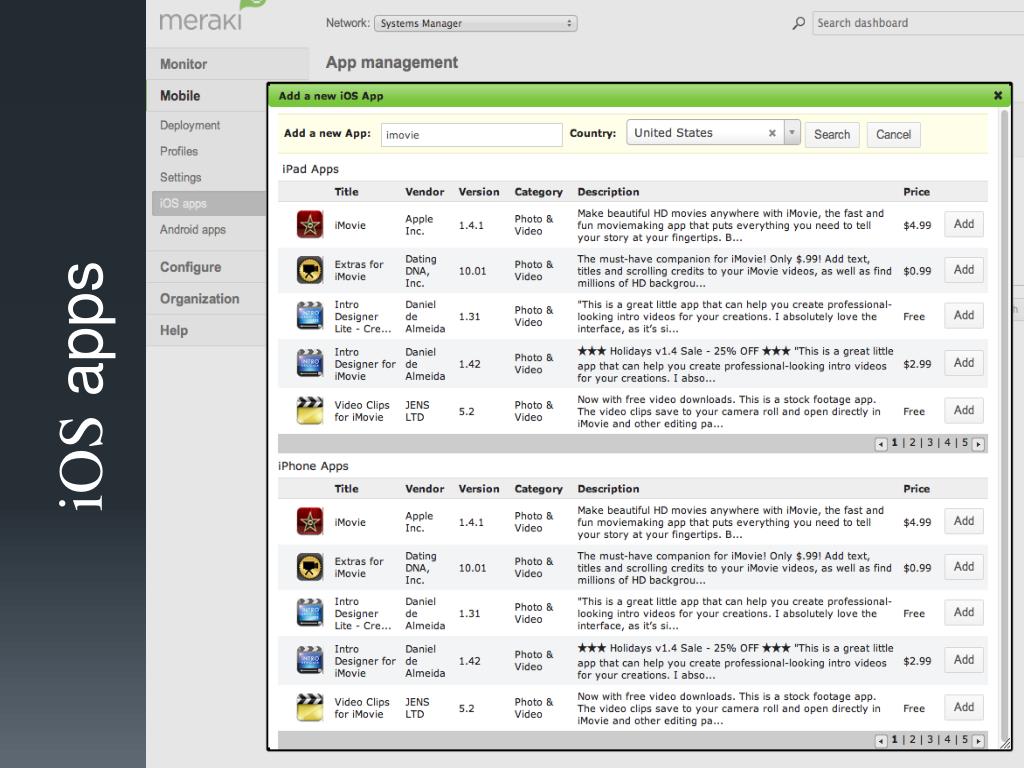The height and width of the screenshot is (768, 1024).
Task: Add iMovie from iPad Apps
Action: pyautogui.click(x=964, y=224)
